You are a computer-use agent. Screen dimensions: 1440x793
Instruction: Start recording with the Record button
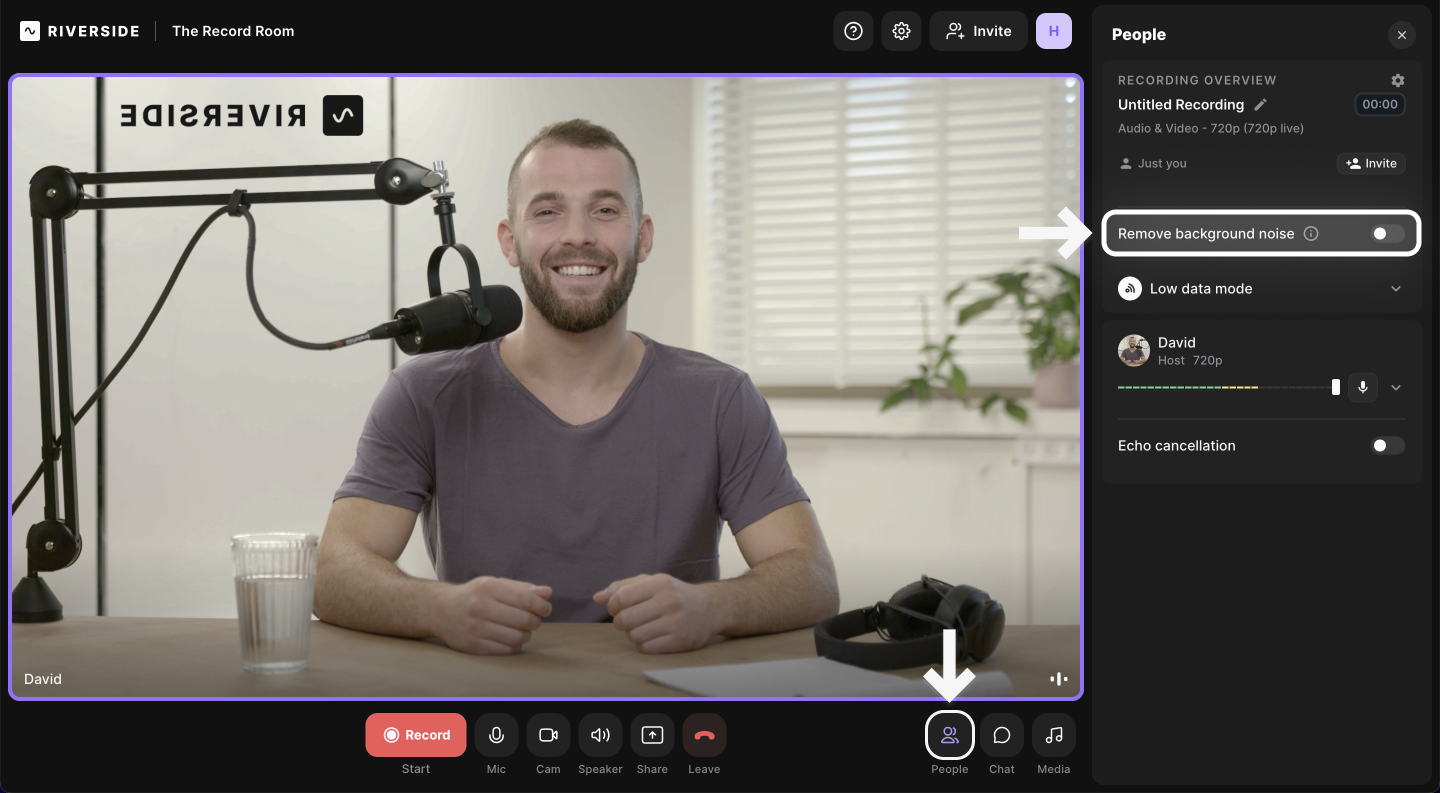click(416, 735)
